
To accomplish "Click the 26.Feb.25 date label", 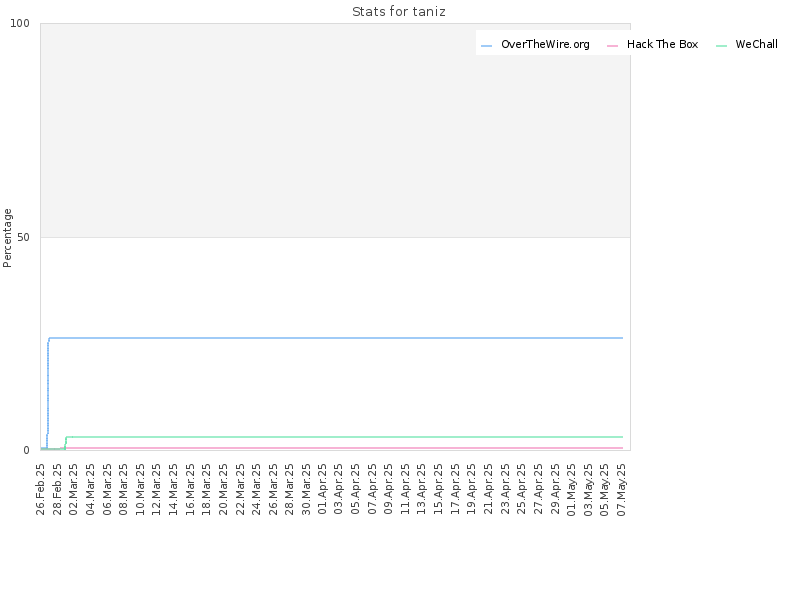I will tap(41, 489).
